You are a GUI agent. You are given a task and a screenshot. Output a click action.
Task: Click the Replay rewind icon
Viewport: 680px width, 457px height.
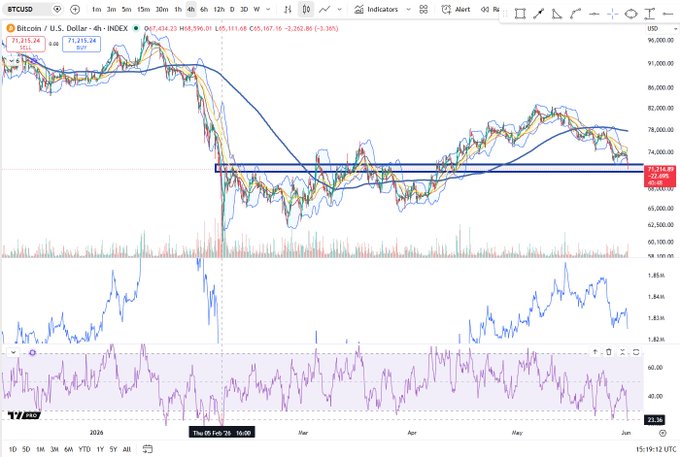click(485, 9)
